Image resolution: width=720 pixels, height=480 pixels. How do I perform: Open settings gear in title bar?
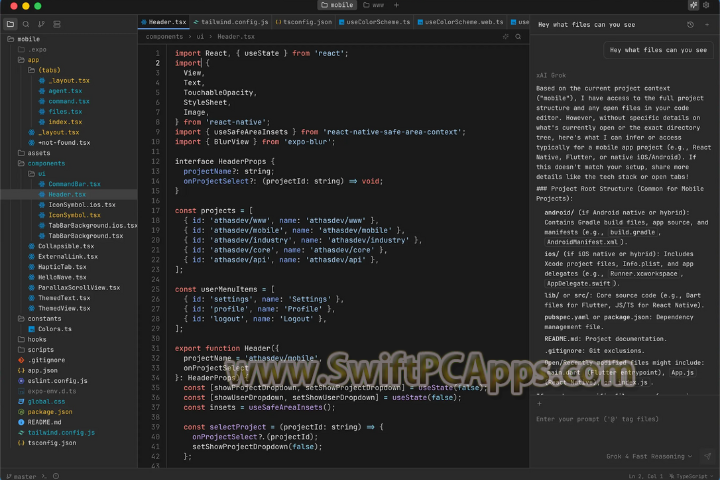(707, 5)
